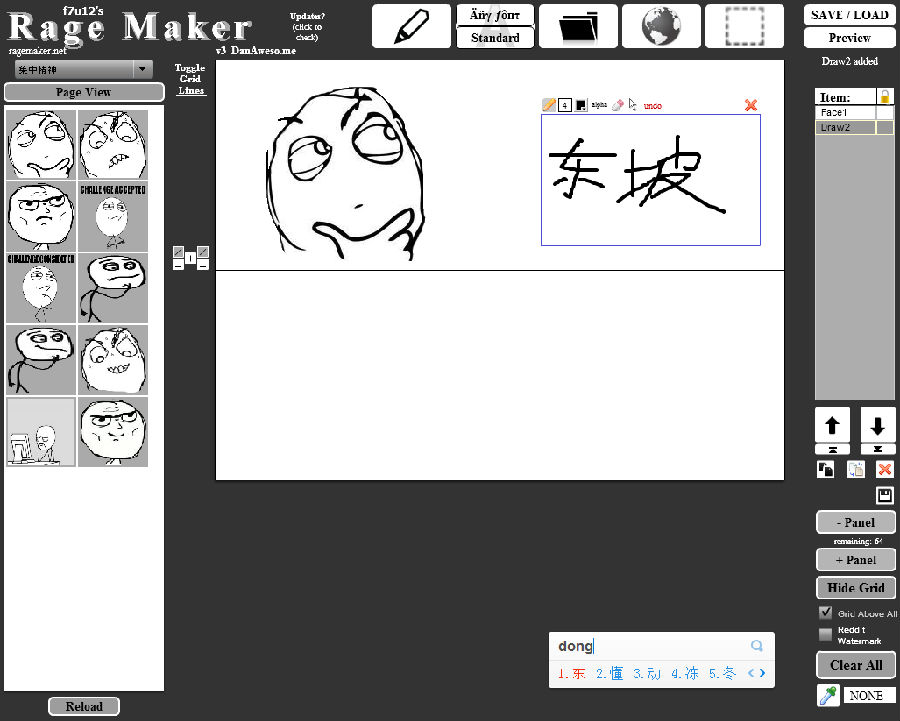Viewport: 900px width, 721px height.
Task: Switch to Page View
Action: pos(84,91)
